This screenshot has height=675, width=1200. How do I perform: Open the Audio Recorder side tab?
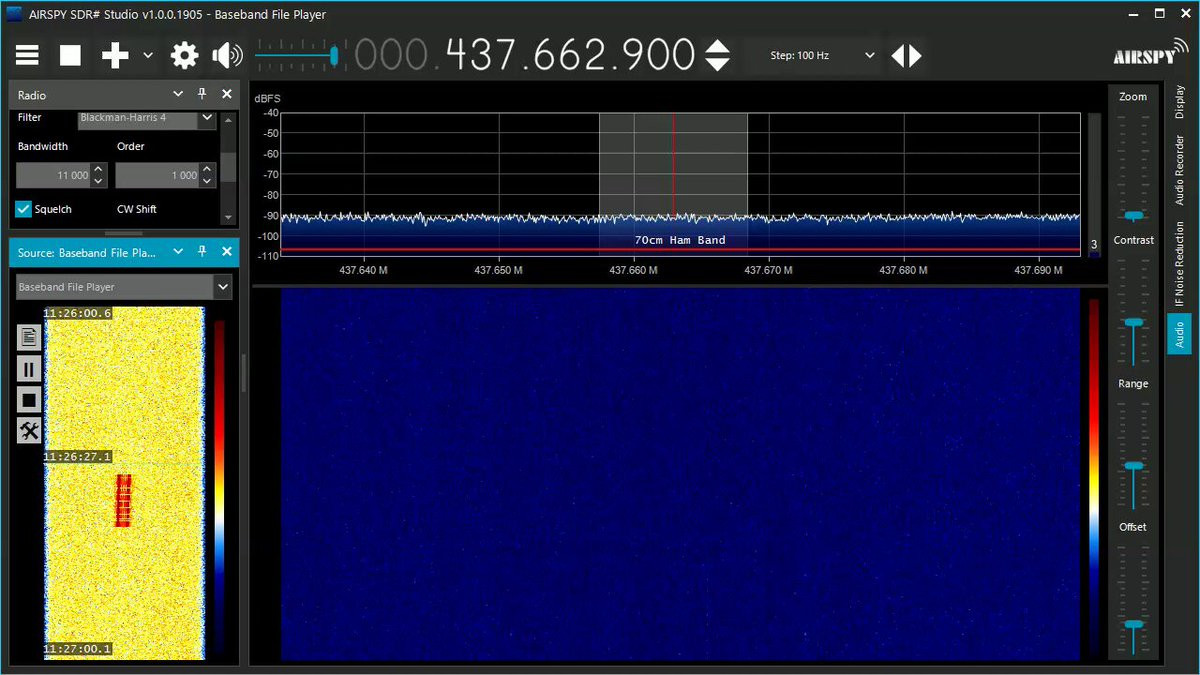pyautogui.click(x=1179, y=170)
